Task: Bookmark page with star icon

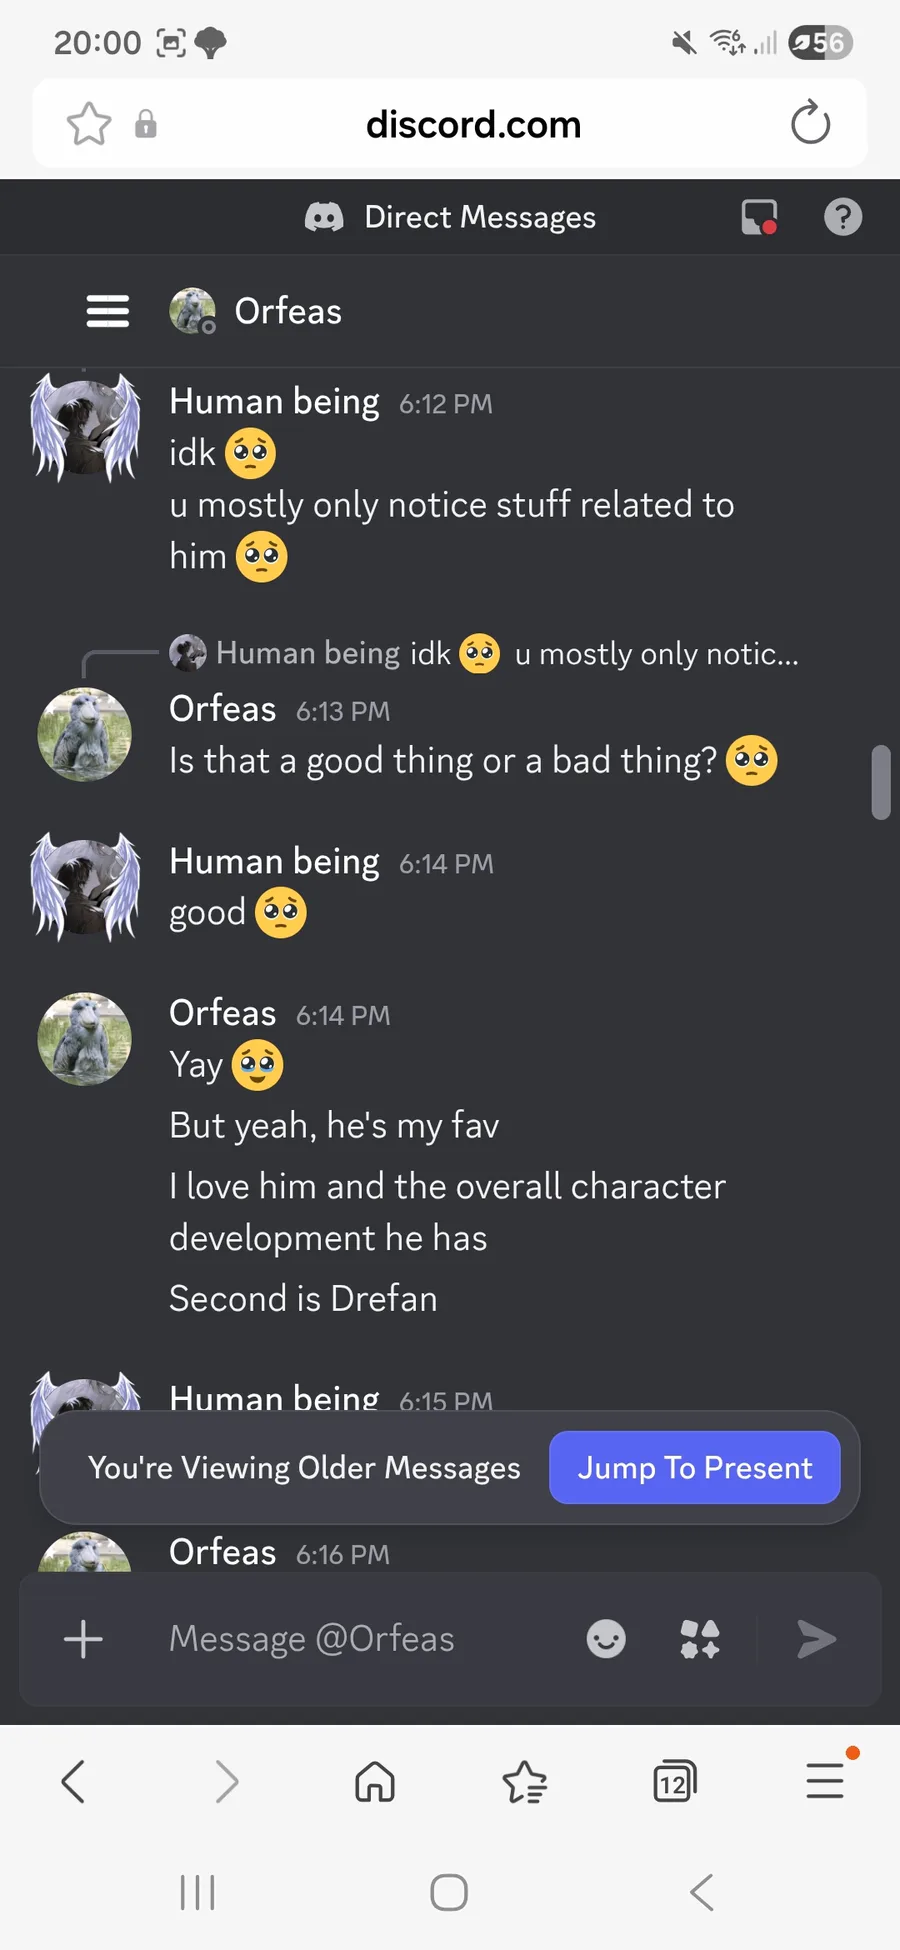Action: (89, 124)
